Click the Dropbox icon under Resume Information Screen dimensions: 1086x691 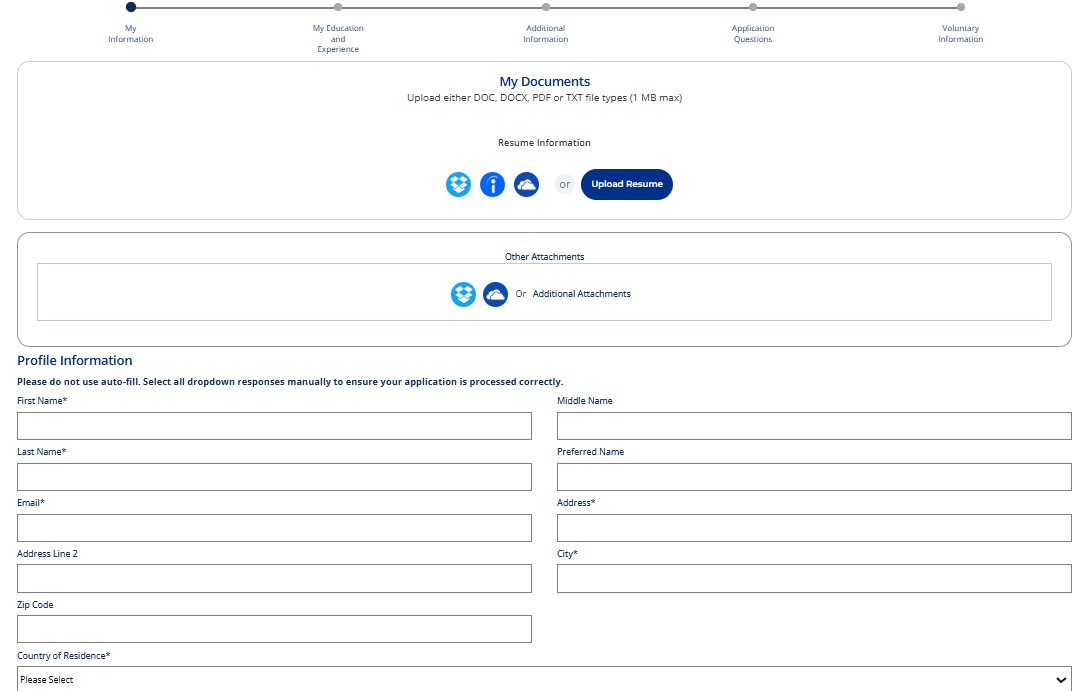[458, 184]
